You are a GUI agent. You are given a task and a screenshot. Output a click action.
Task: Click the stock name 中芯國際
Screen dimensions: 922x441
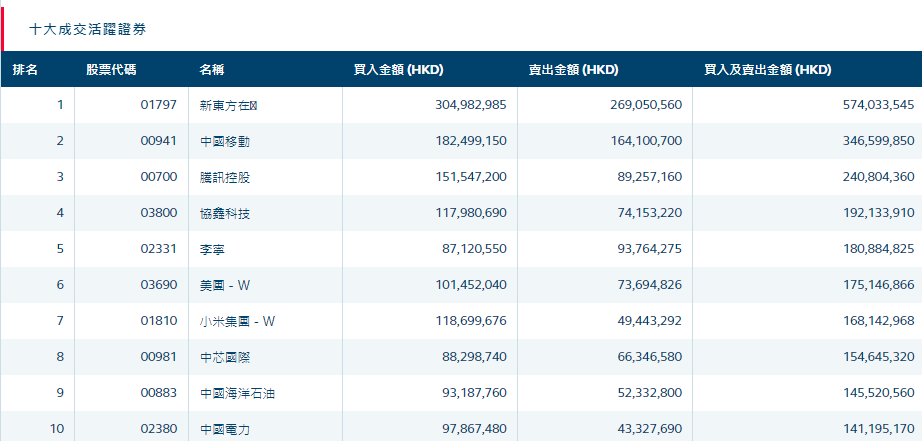[x=225, y=358]
